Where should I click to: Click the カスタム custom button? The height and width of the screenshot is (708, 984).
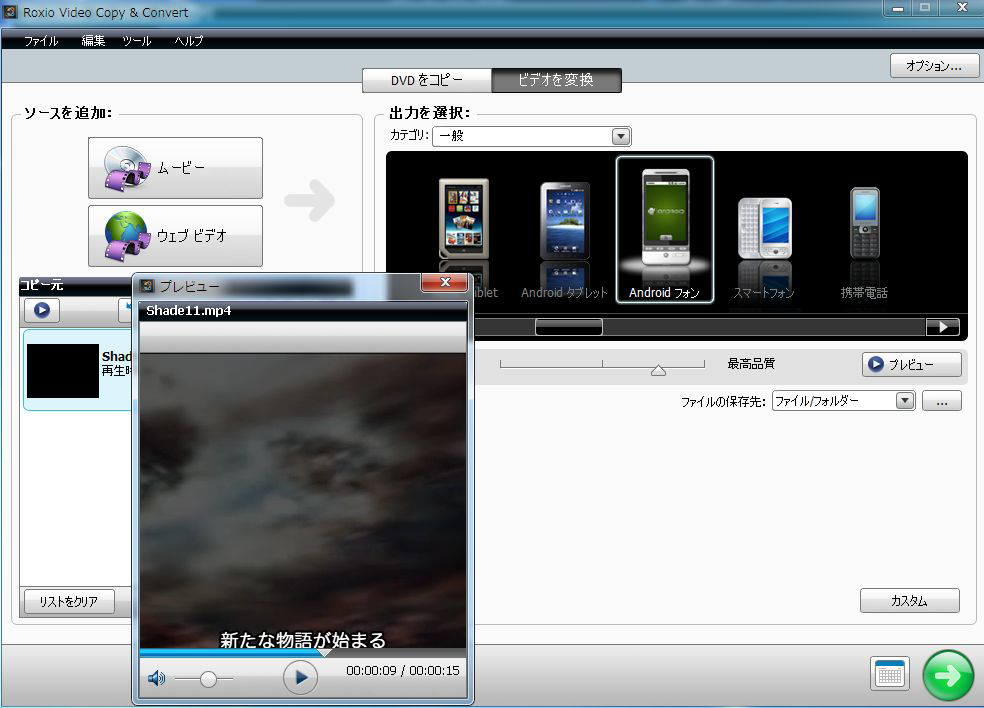[x=909, y=601]
